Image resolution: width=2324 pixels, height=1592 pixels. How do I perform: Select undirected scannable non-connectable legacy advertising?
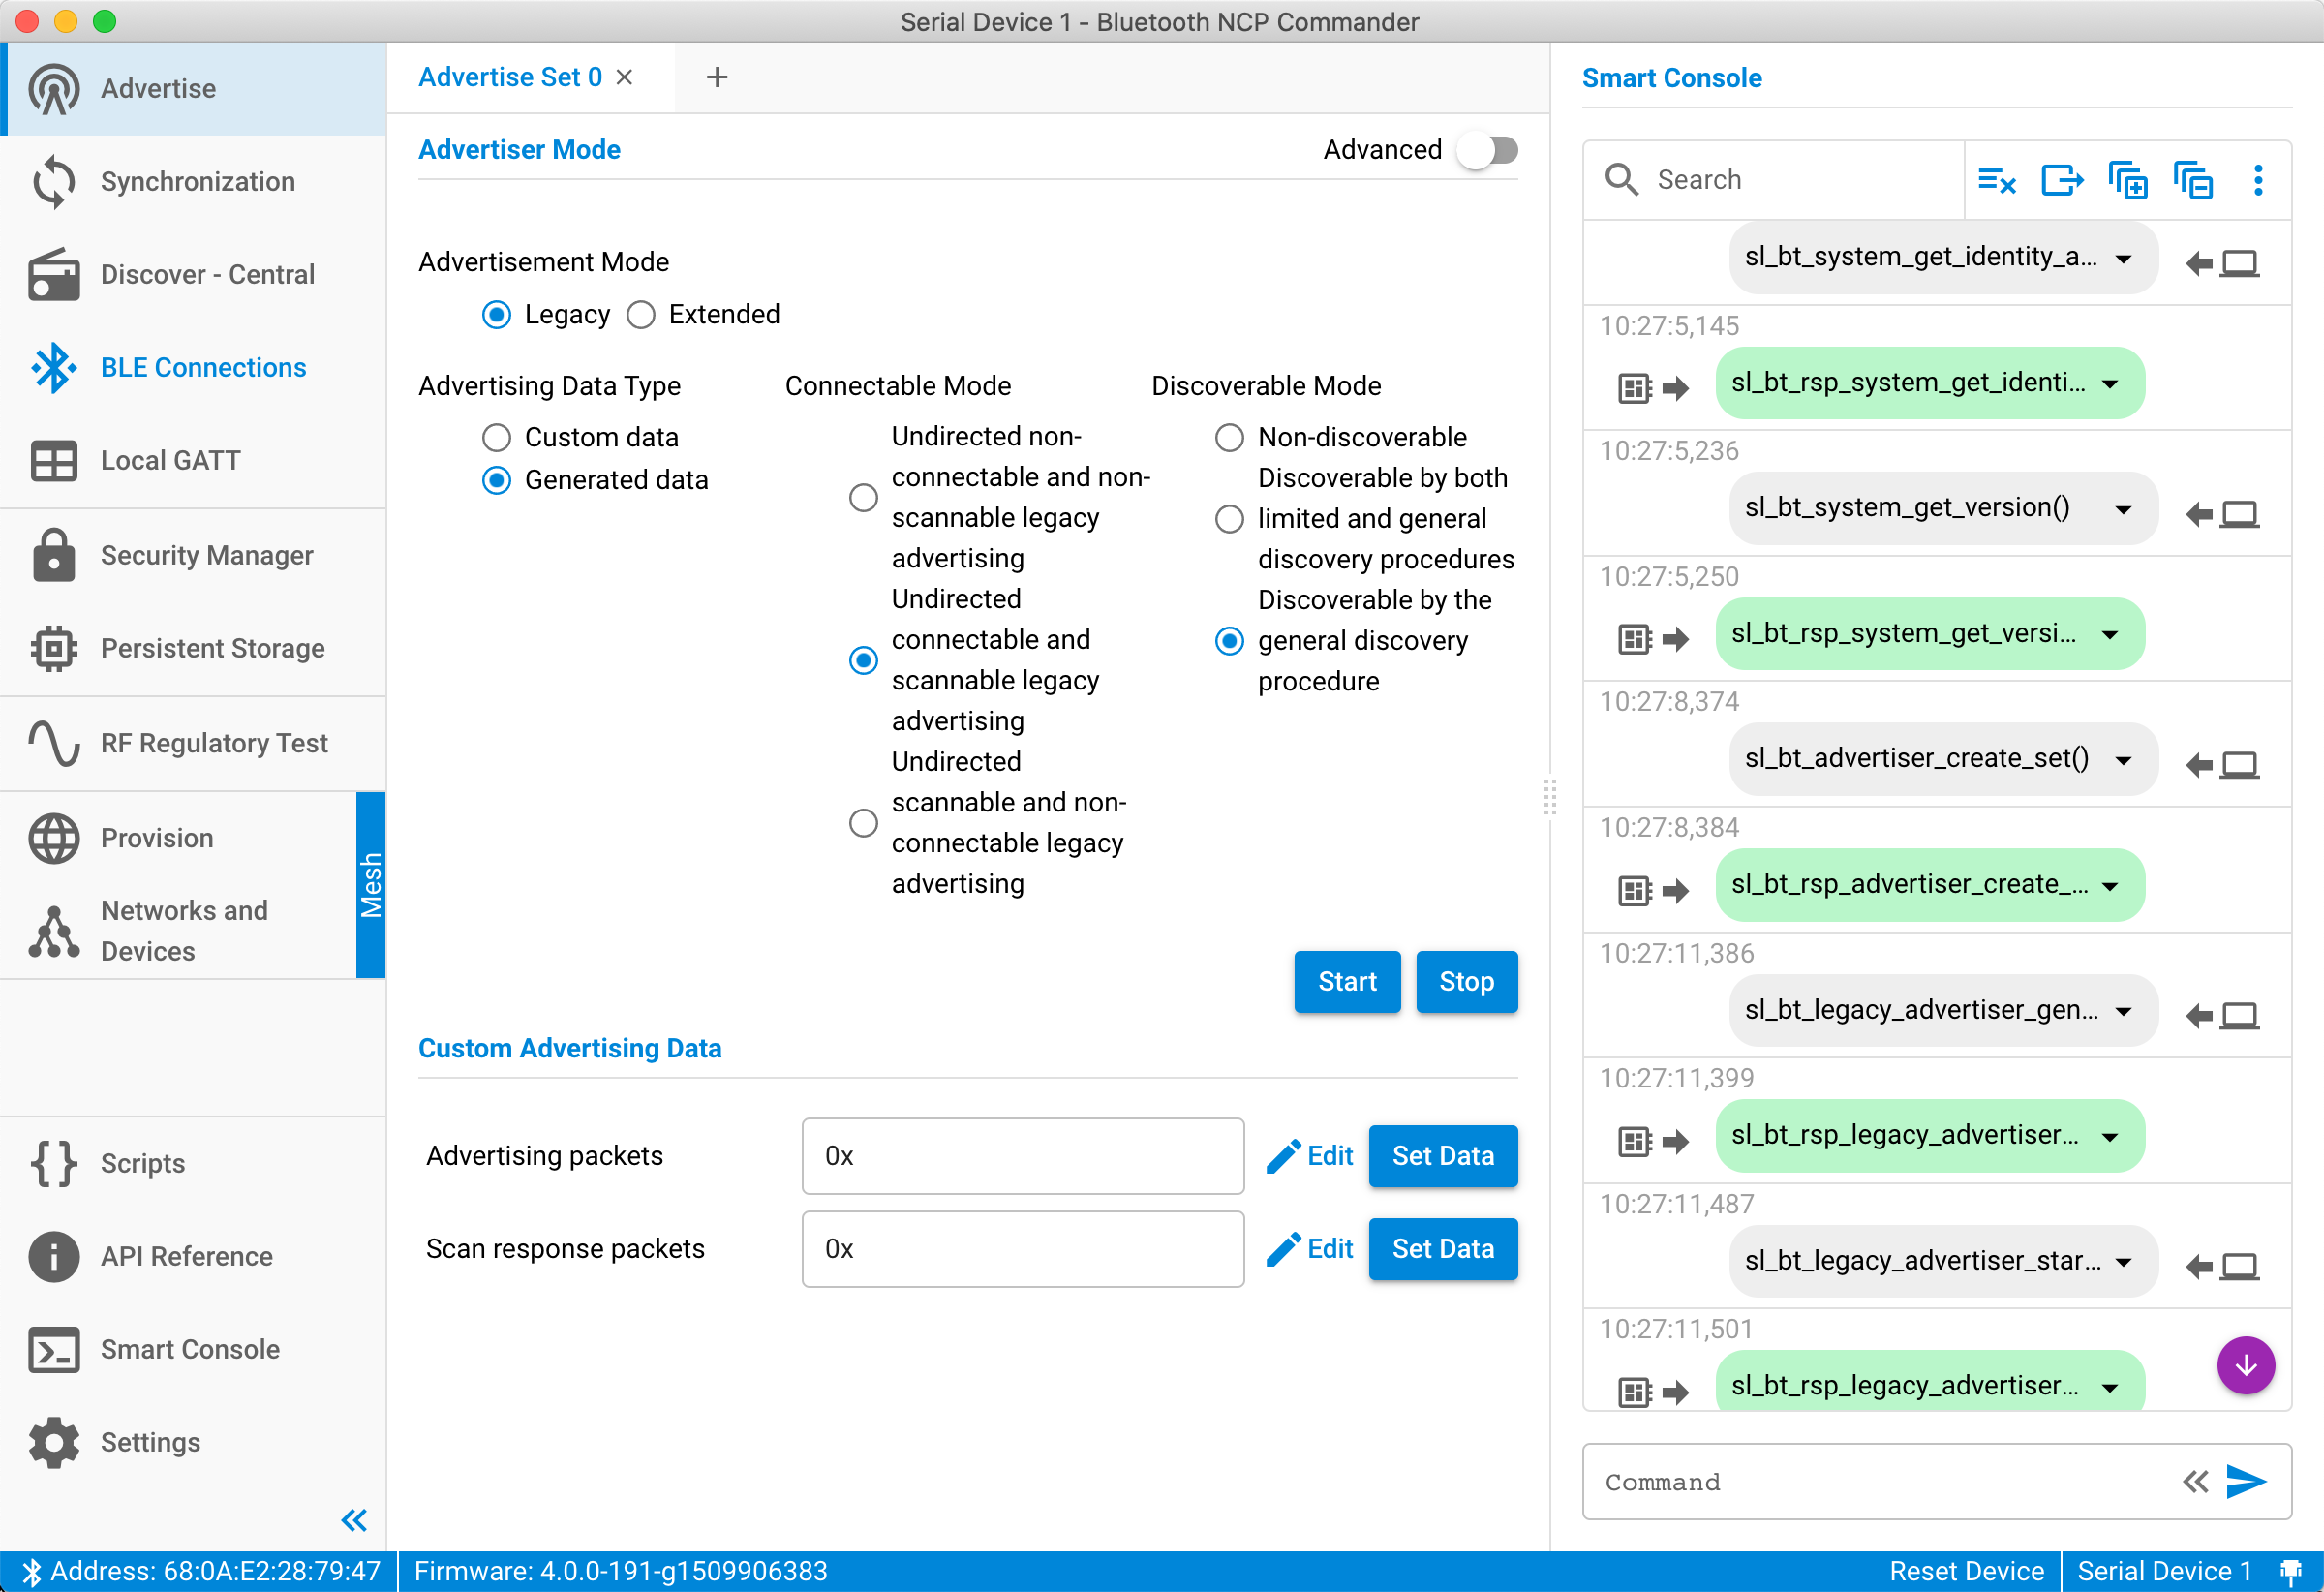863,823
